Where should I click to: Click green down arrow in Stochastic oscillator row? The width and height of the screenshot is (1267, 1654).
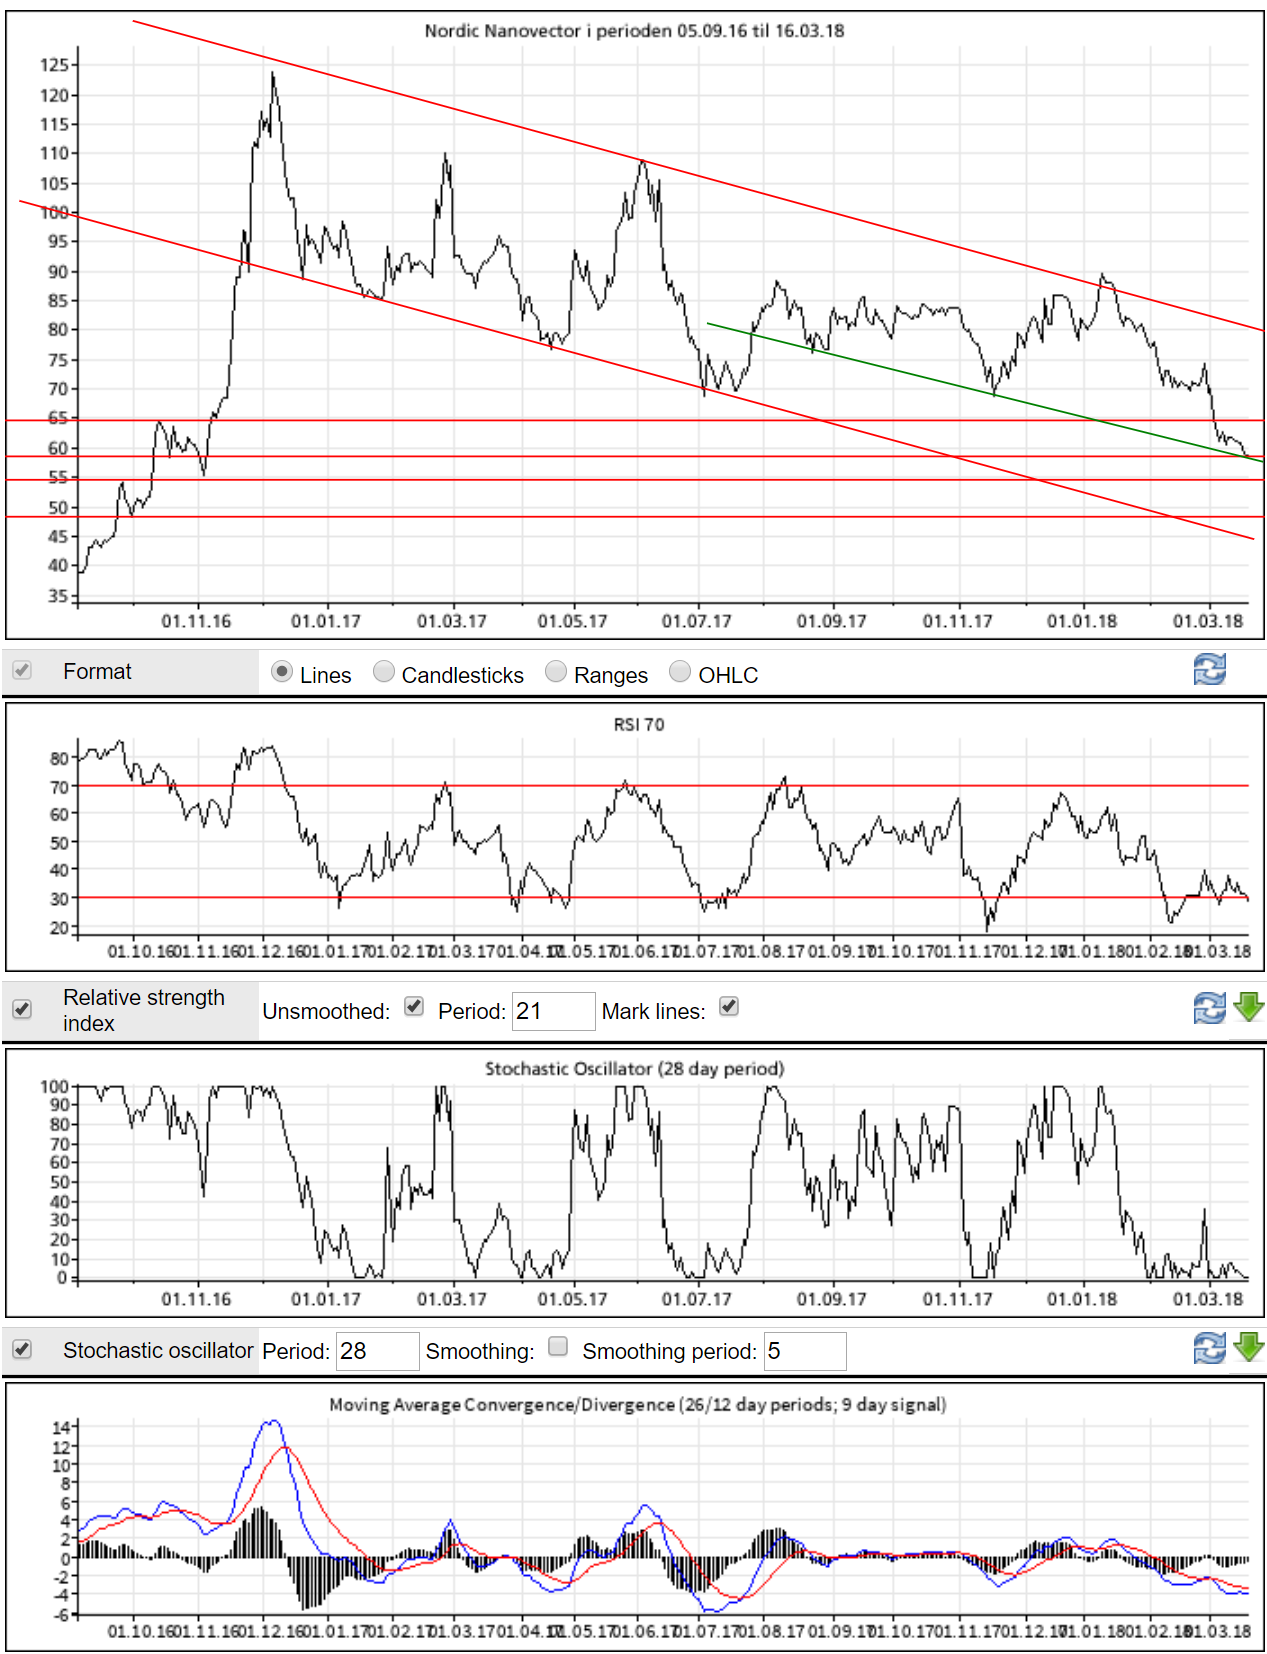tap(1249, 1347)
